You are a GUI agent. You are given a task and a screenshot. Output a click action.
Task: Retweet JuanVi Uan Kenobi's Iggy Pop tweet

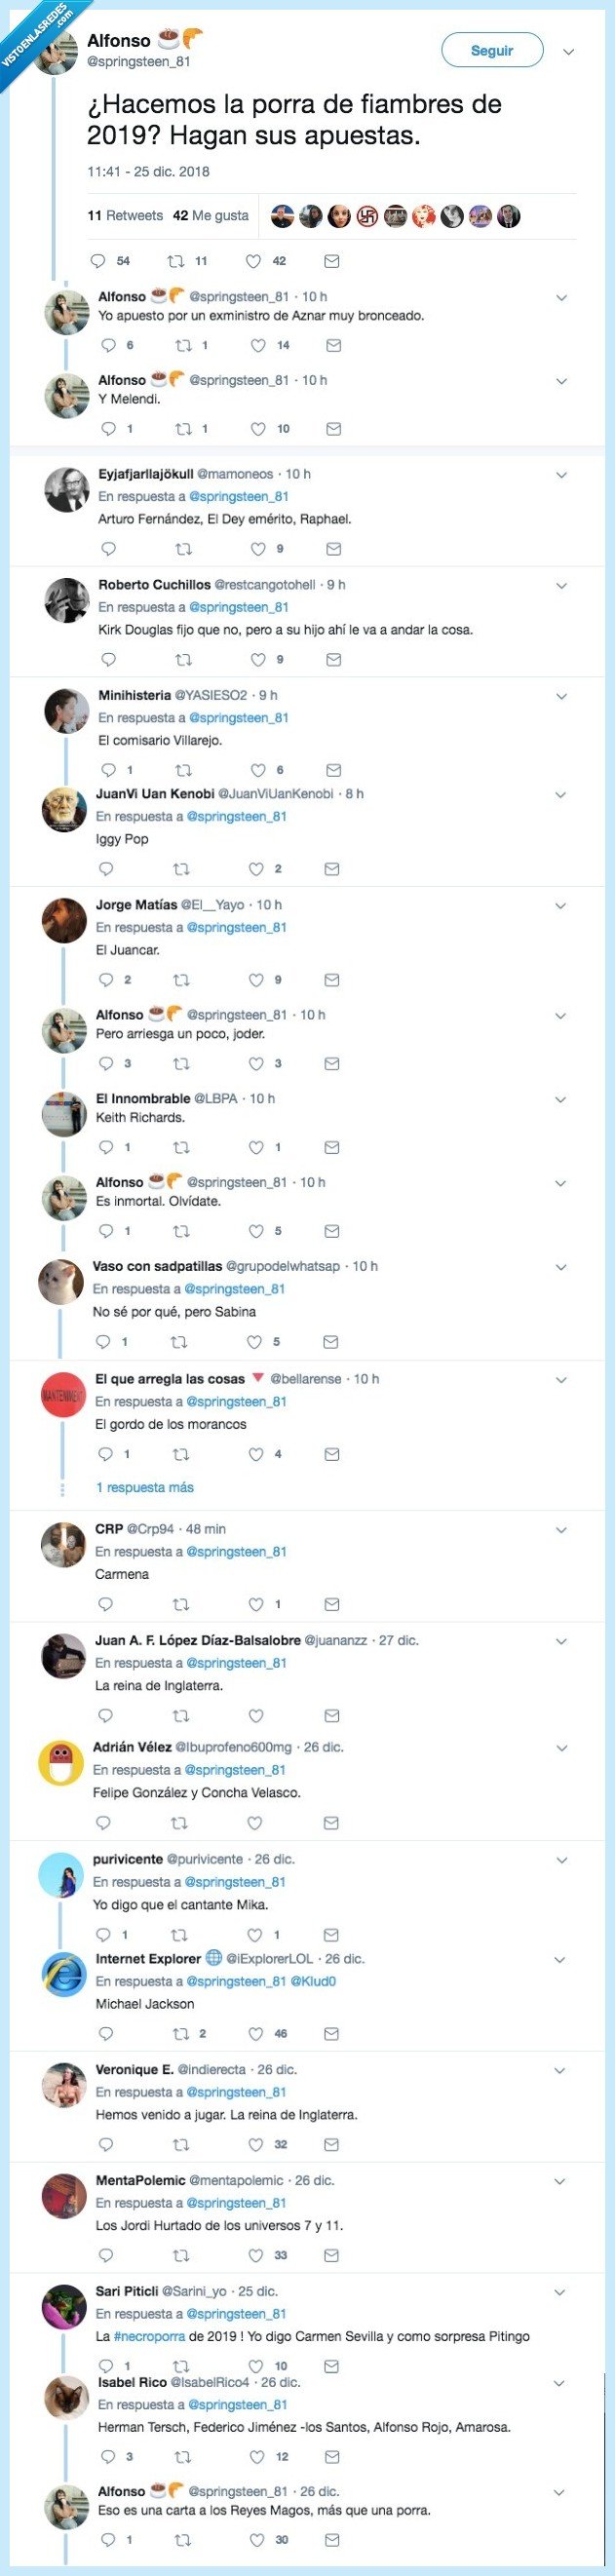click(181, 869)
